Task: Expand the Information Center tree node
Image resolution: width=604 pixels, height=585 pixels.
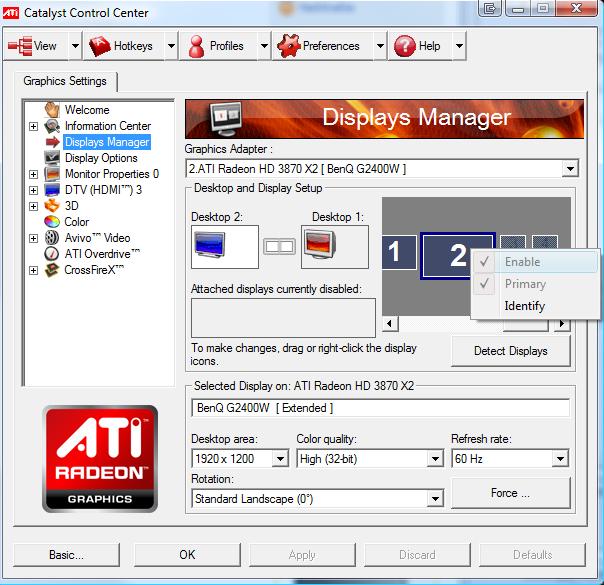Action: click(x=34, y=126)
